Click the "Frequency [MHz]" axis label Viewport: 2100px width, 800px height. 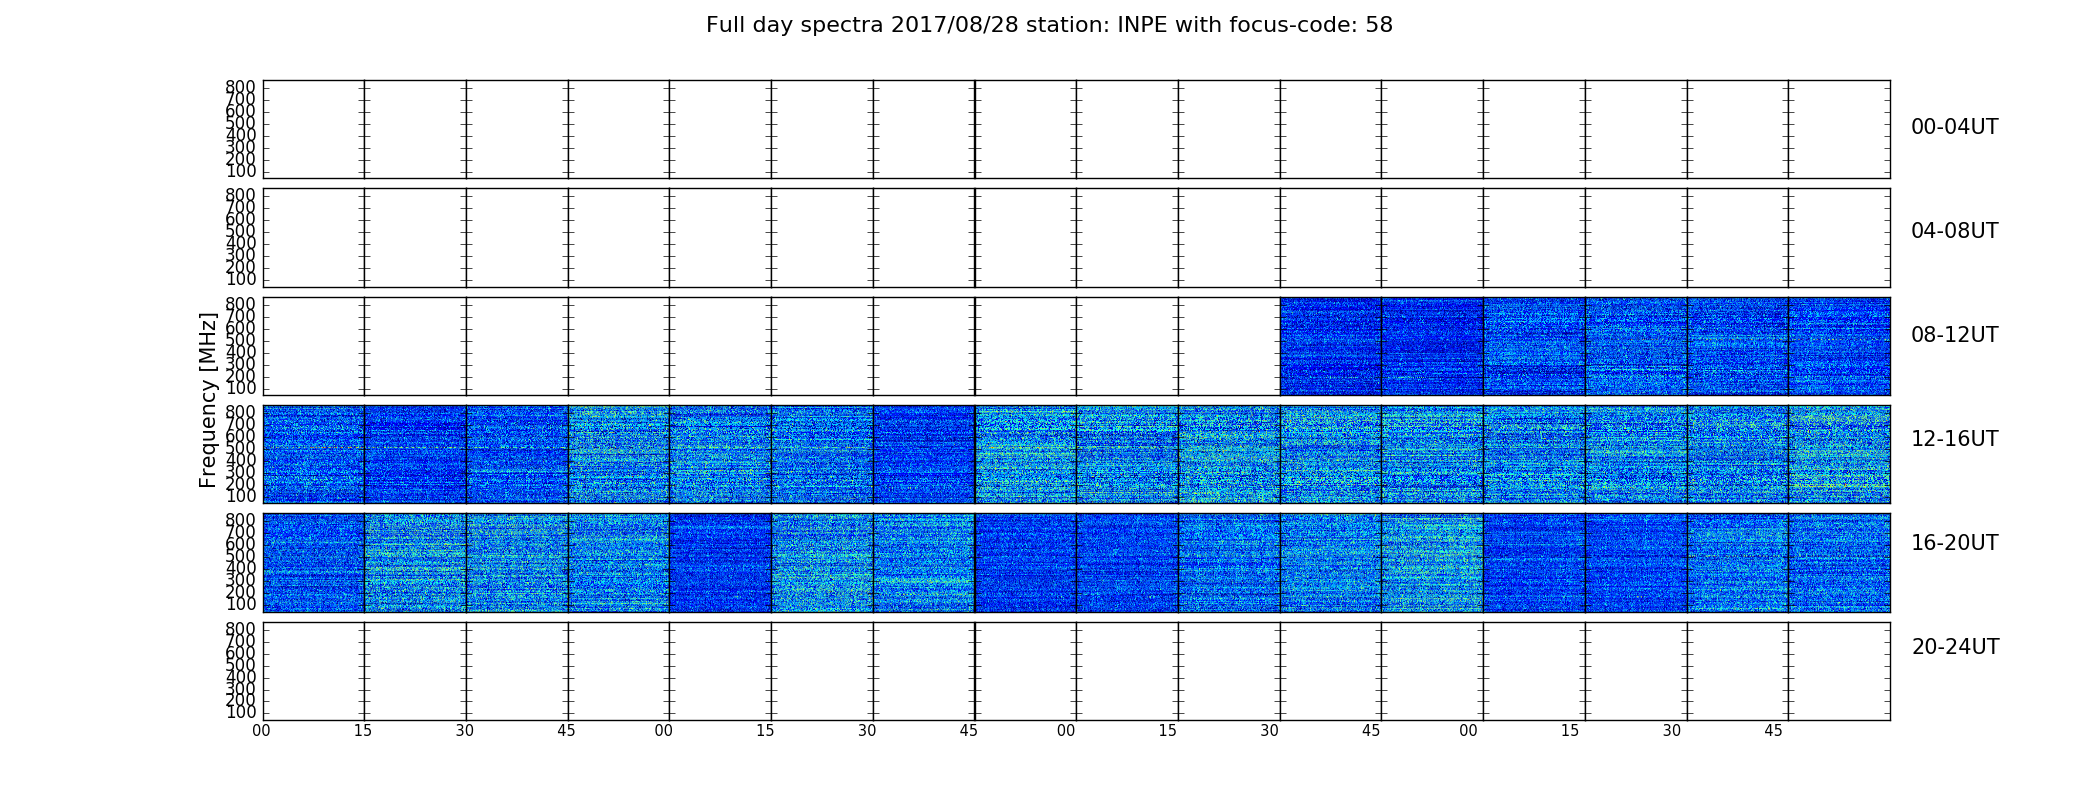(208, 400)
